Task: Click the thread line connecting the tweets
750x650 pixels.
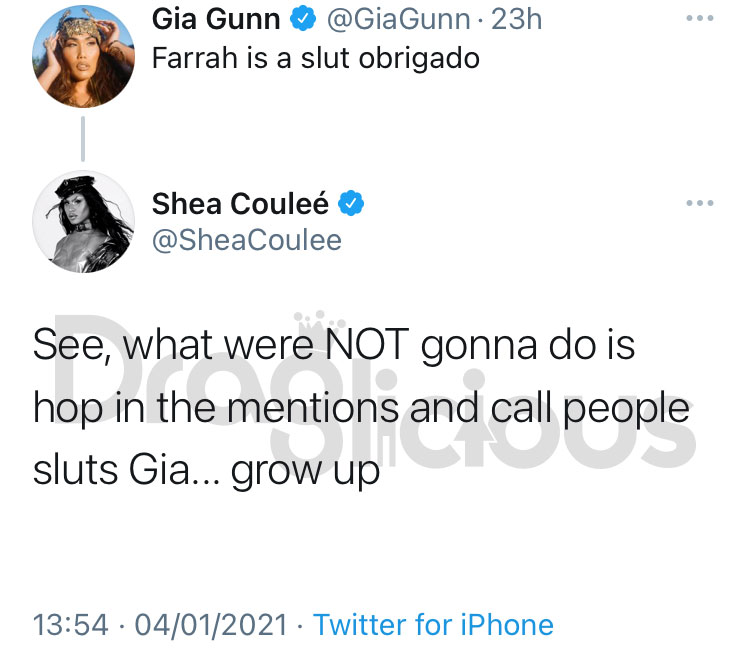Action: coord(83,139)
